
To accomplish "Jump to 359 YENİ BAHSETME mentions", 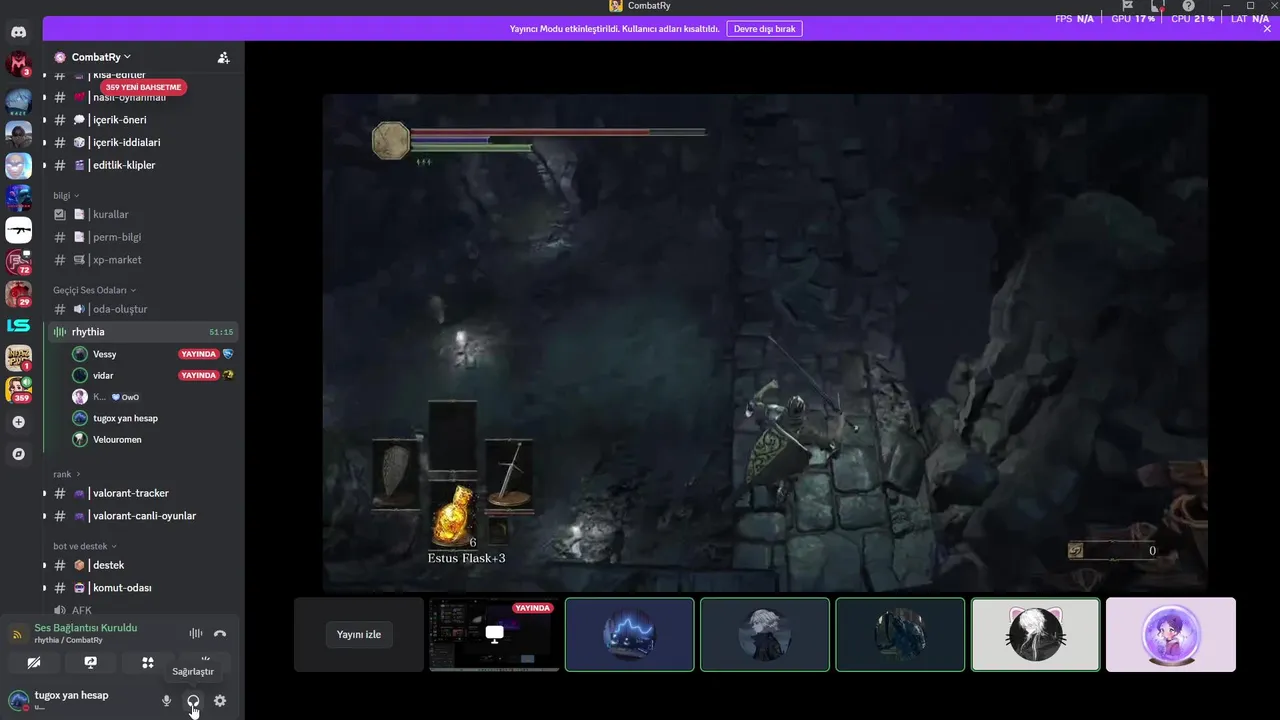I will 144,87.
